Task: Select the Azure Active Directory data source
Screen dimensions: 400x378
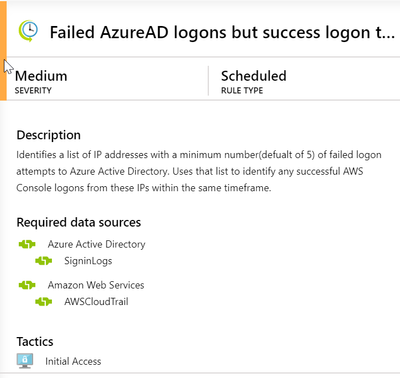Action: pyautogui.click(x=96, y=244)
